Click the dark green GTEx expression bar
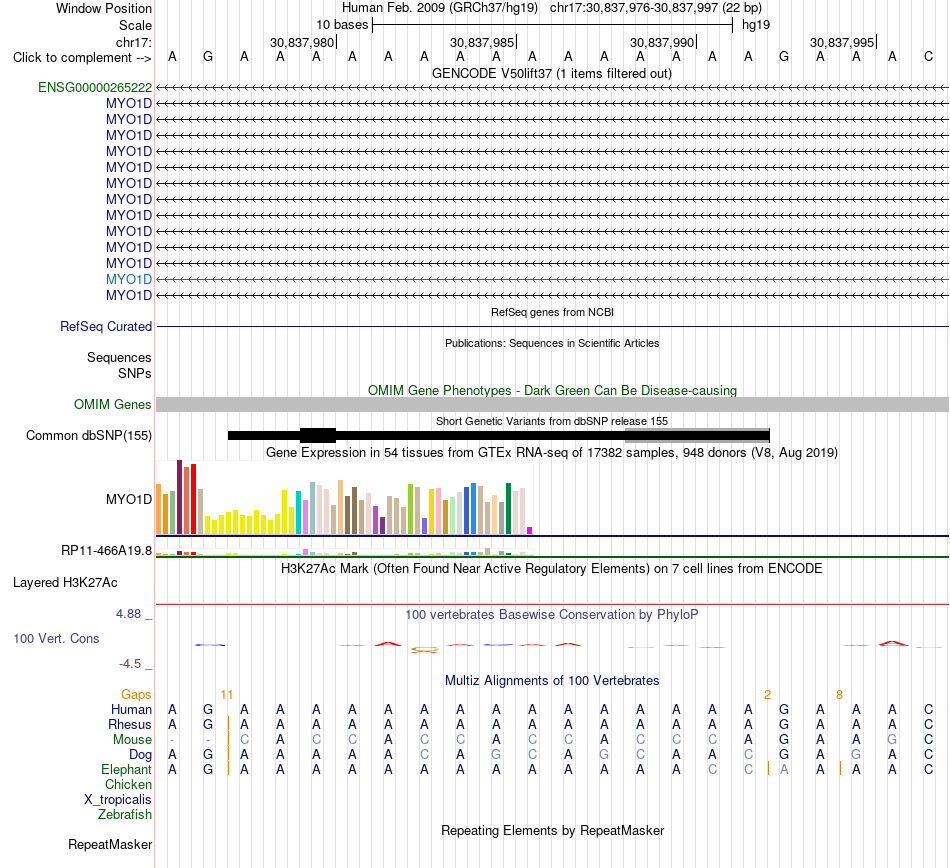The height and width of the screenshot is (868, 950). [508, 508]
